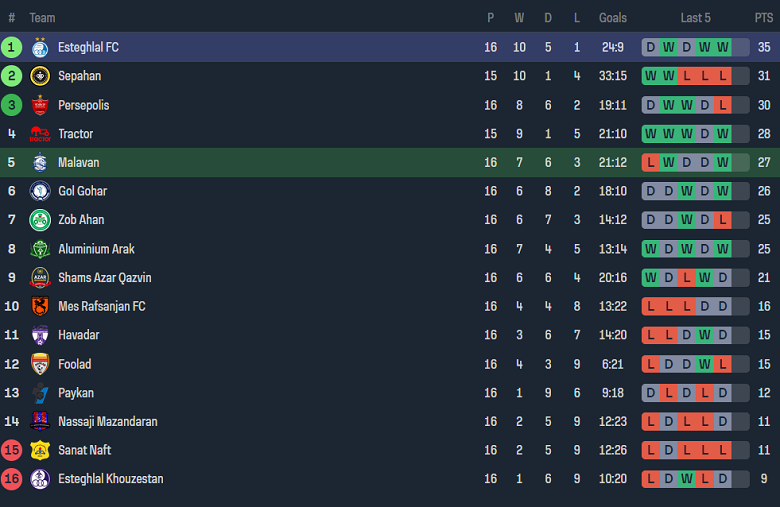The width and height of the screenshot is (780, 507).
Task: Open Aluminium Arak team page
Action: click(96, 249)
